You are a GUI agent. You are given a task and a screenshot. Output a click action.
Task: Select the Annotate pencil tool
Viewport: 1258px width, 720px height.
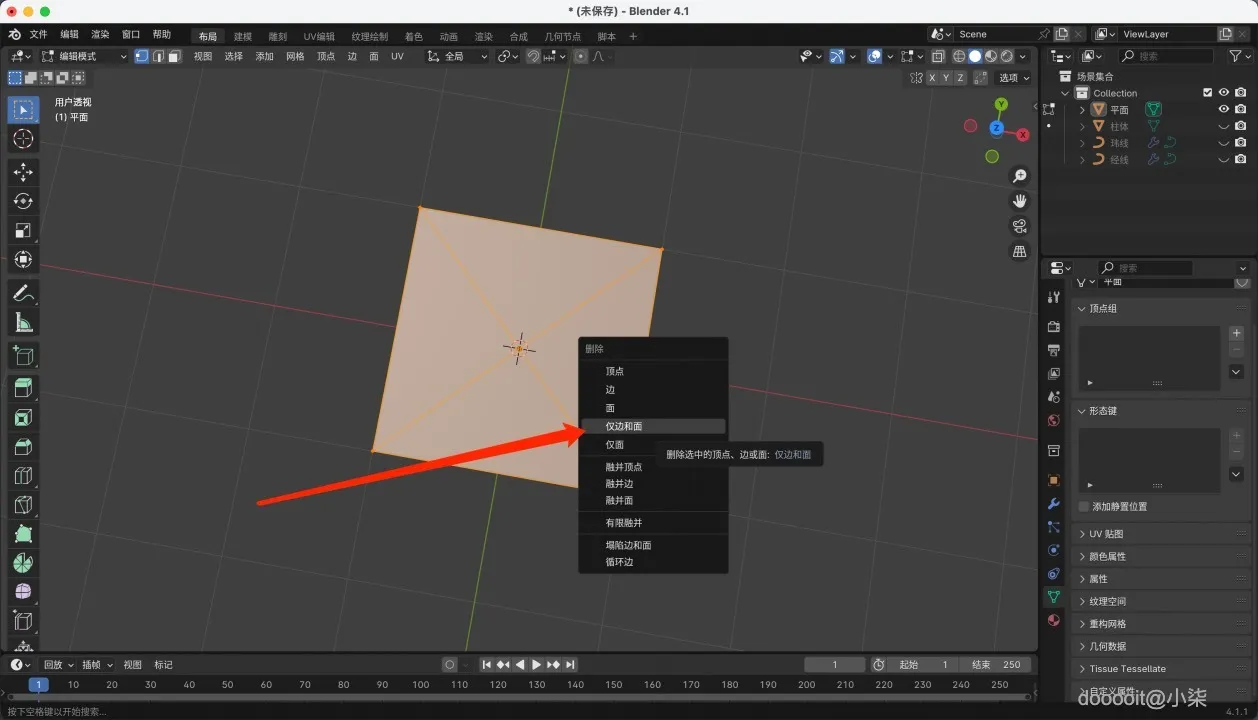(x=23, y=293)
